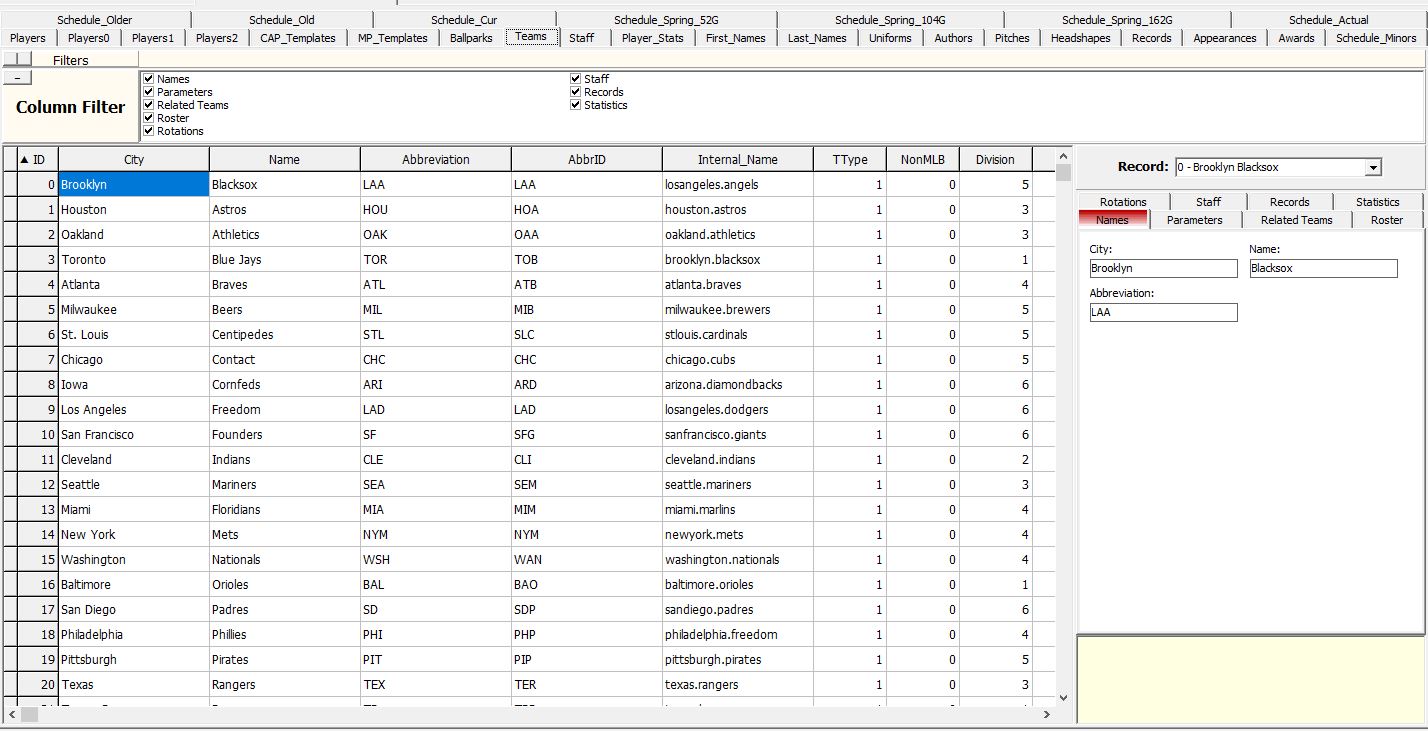The width and height of the screenshot is (1428, 731).
Task: Open the Schedule_Cur tab
Action: [464, 20]
